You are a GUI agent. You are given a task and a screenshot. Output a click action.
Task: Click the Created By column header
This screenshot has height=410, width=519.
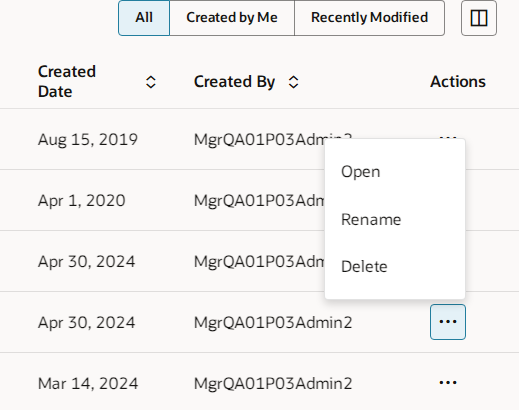pos(235,82)
